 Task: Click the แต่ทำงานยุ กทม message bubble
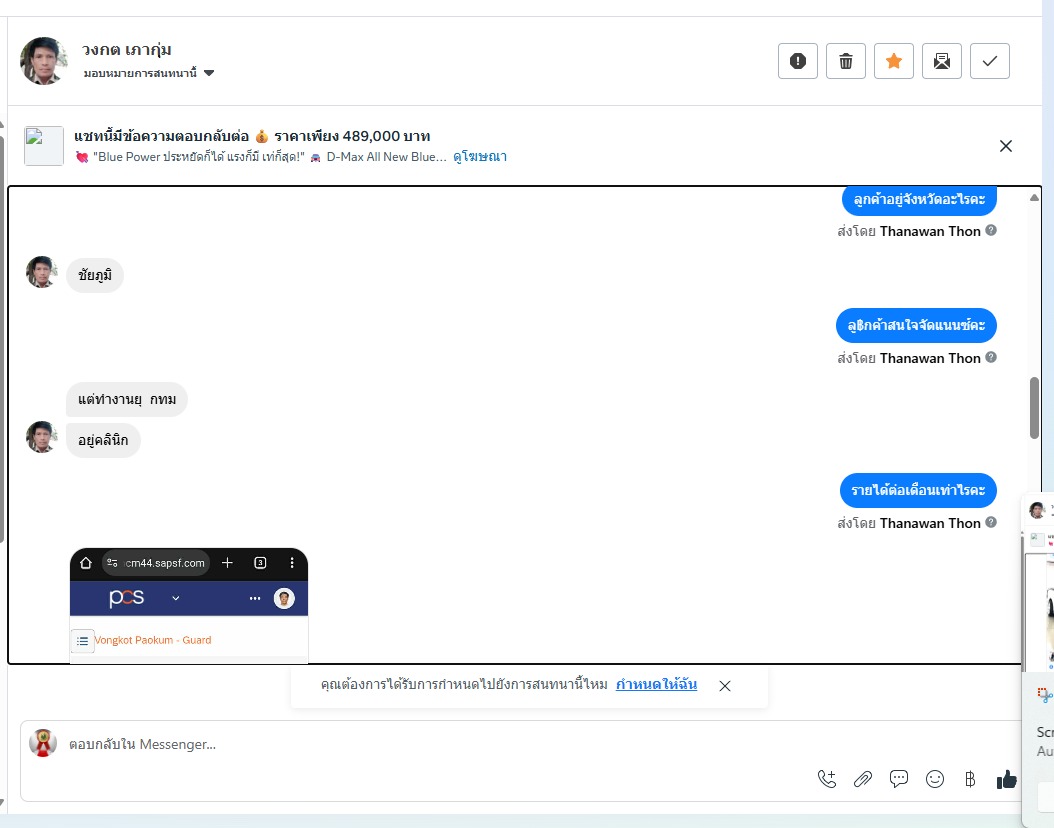(127, 399)
